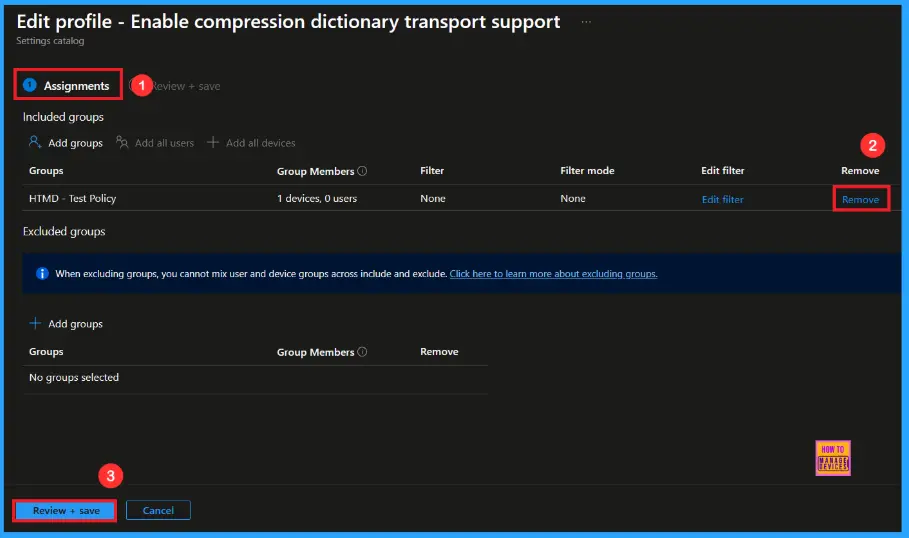Viewport: 909px width, 538px height.
Task: Click the Included groups heading
Action: point(63,117)
